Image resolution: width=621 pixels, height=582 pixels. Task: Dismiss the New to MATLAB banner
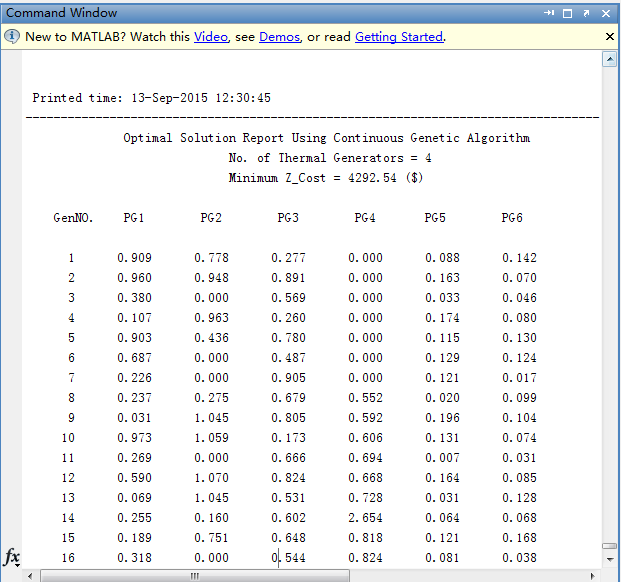pyautogui.click(x=610, y=36)
